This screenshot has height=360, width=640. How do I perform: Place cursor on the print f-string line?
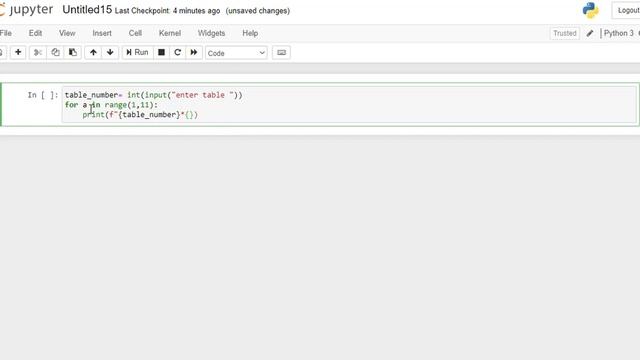[x=140, y=115]
